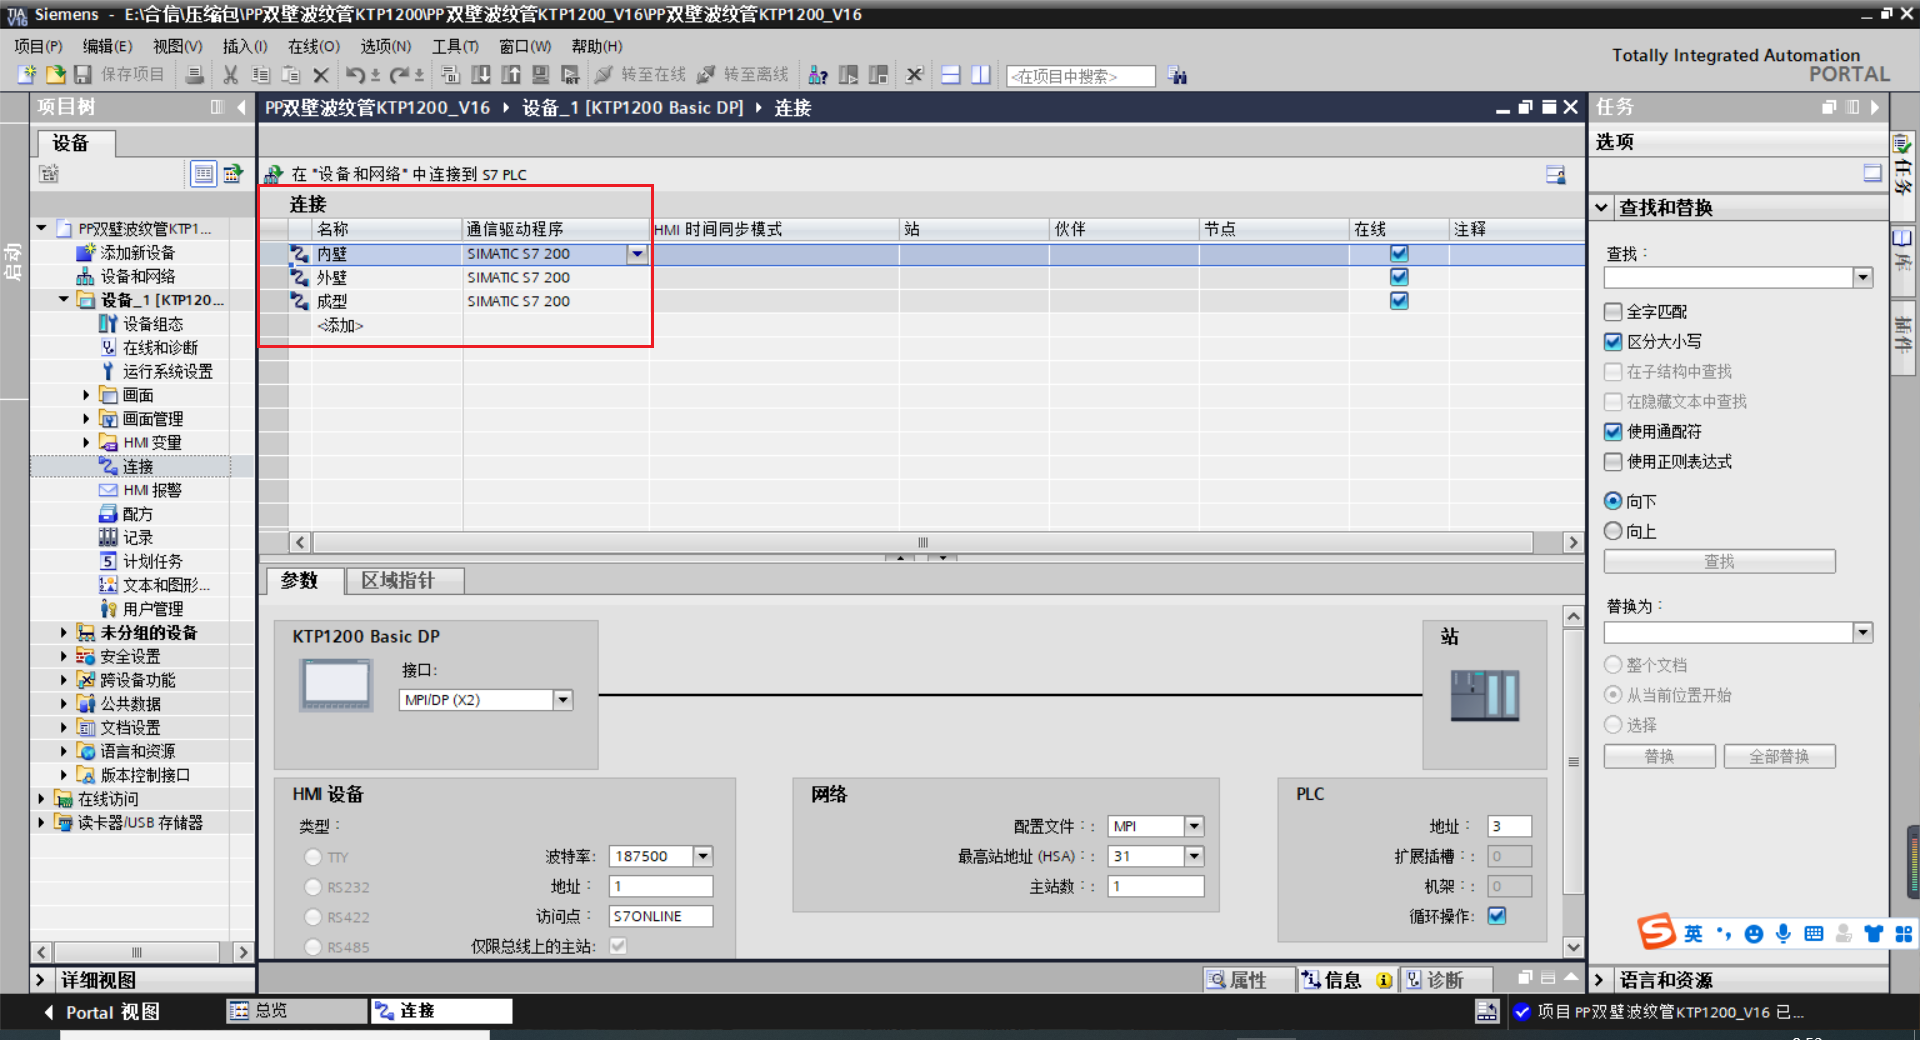Viewport: 1920px width, 1040px height.
Task: Toggle 在线 checkbox for 外壁 connection
Action: point(1399,277)
